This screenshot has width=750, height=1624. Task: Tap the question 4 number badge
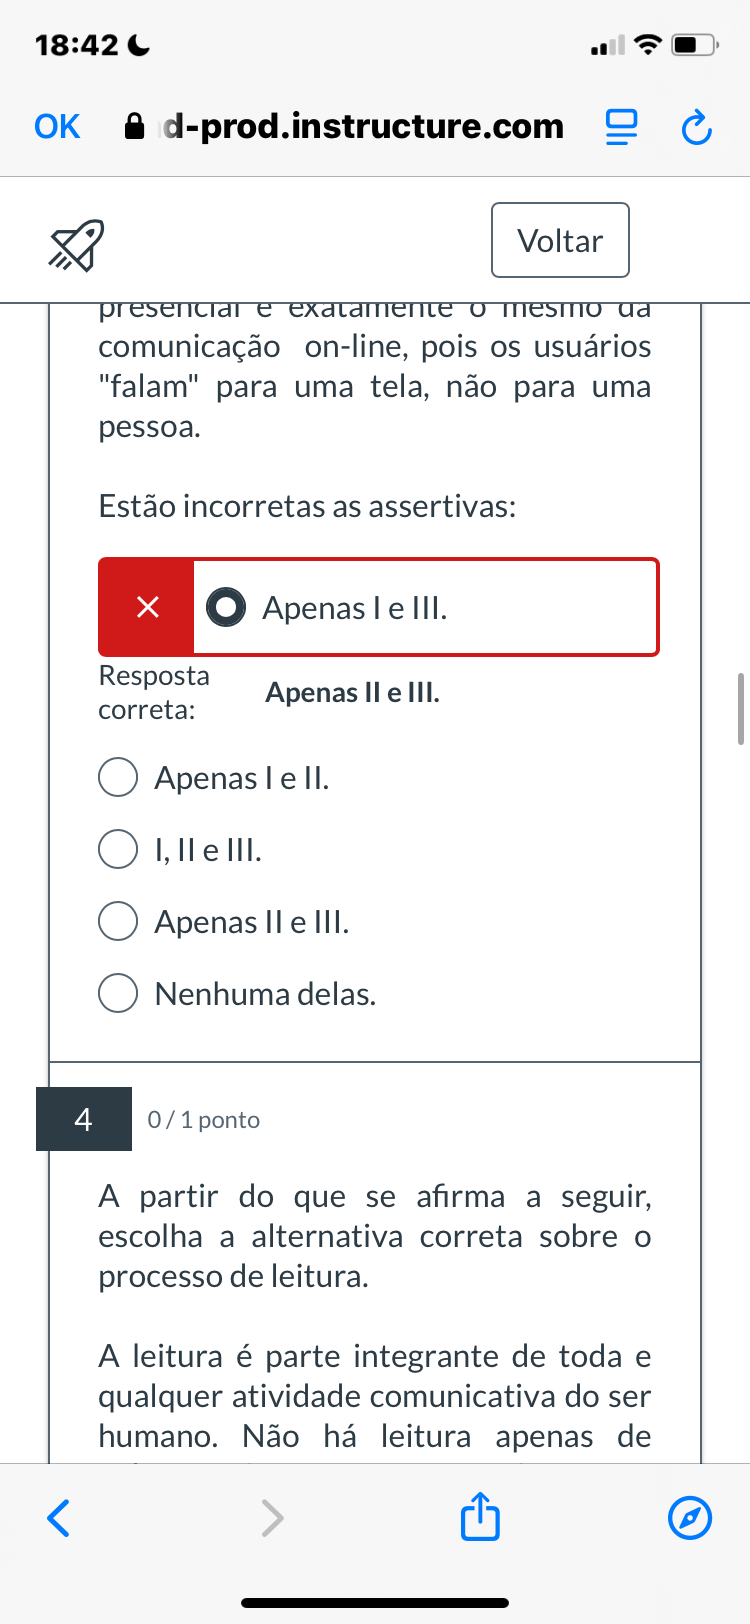[x=84, y=1119]
